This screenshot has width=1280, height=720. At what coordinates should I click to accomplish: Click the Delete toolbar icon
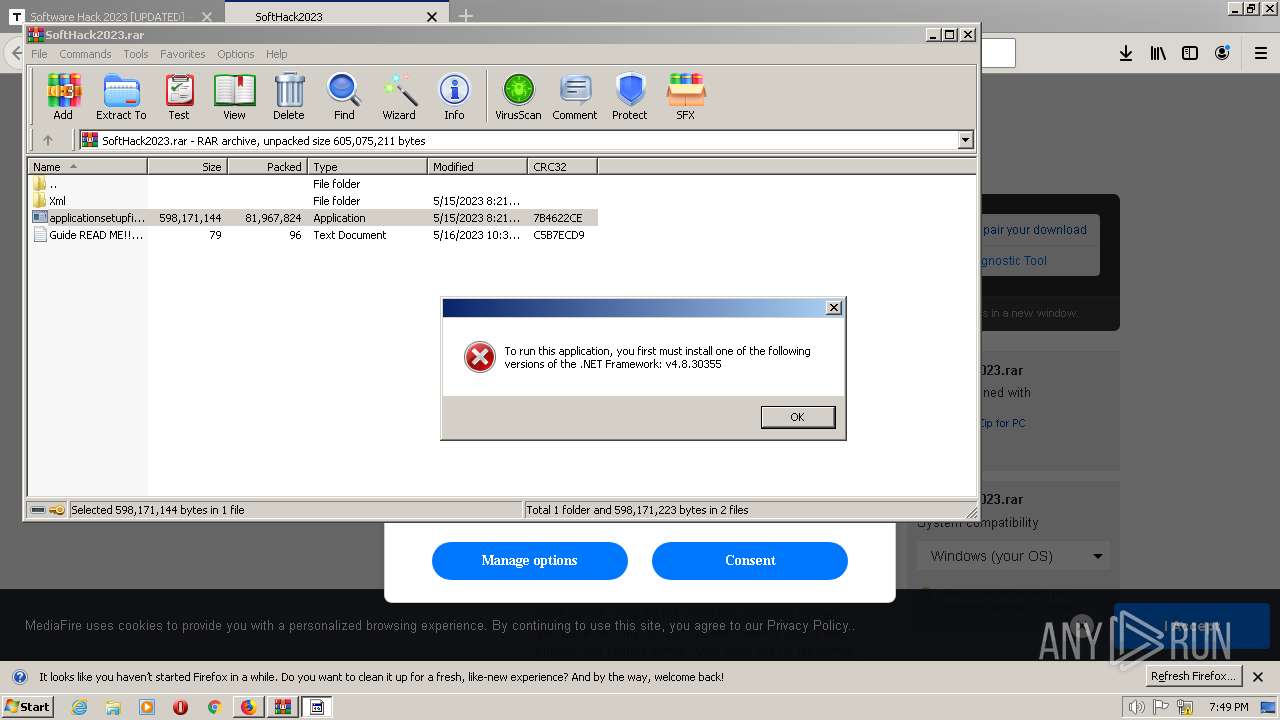(289, 97)
